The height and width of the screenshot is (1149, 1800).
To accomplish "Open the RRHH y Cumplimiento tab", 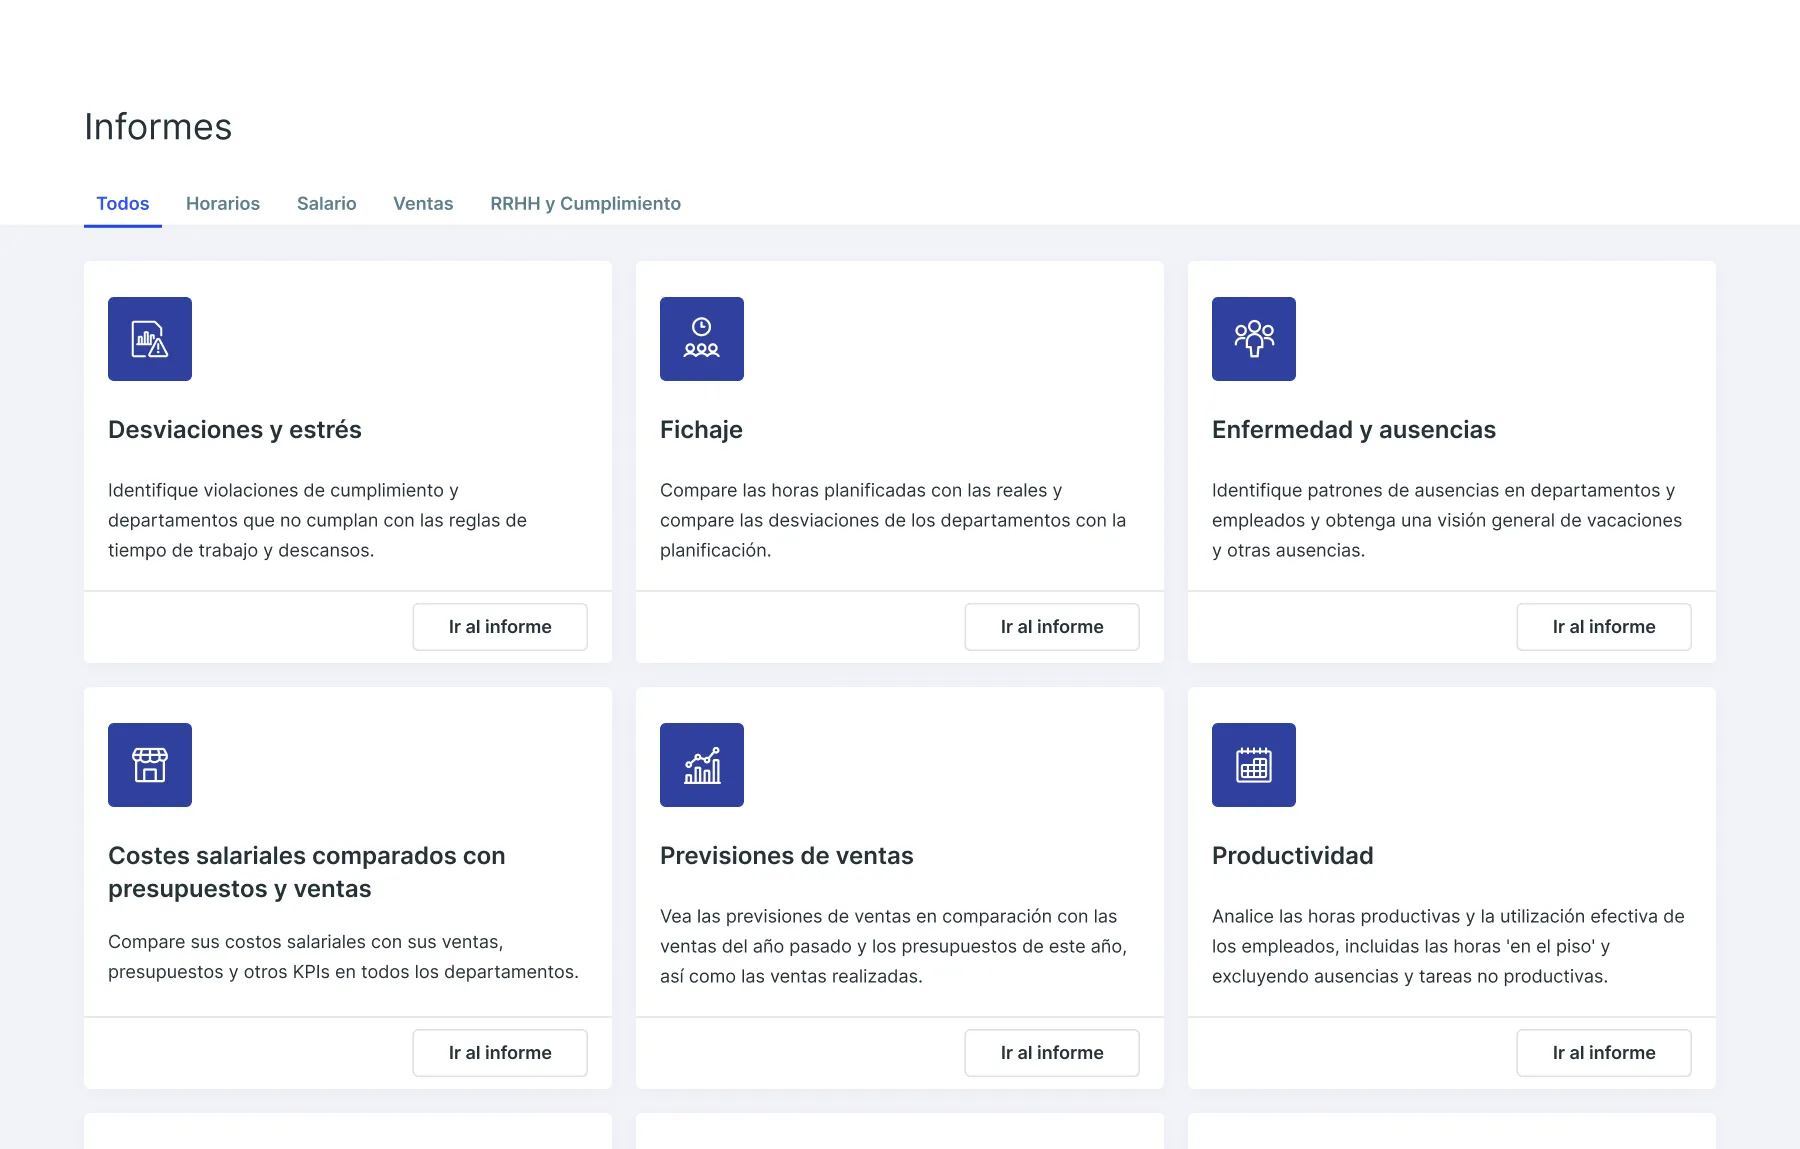I will 585,204.
